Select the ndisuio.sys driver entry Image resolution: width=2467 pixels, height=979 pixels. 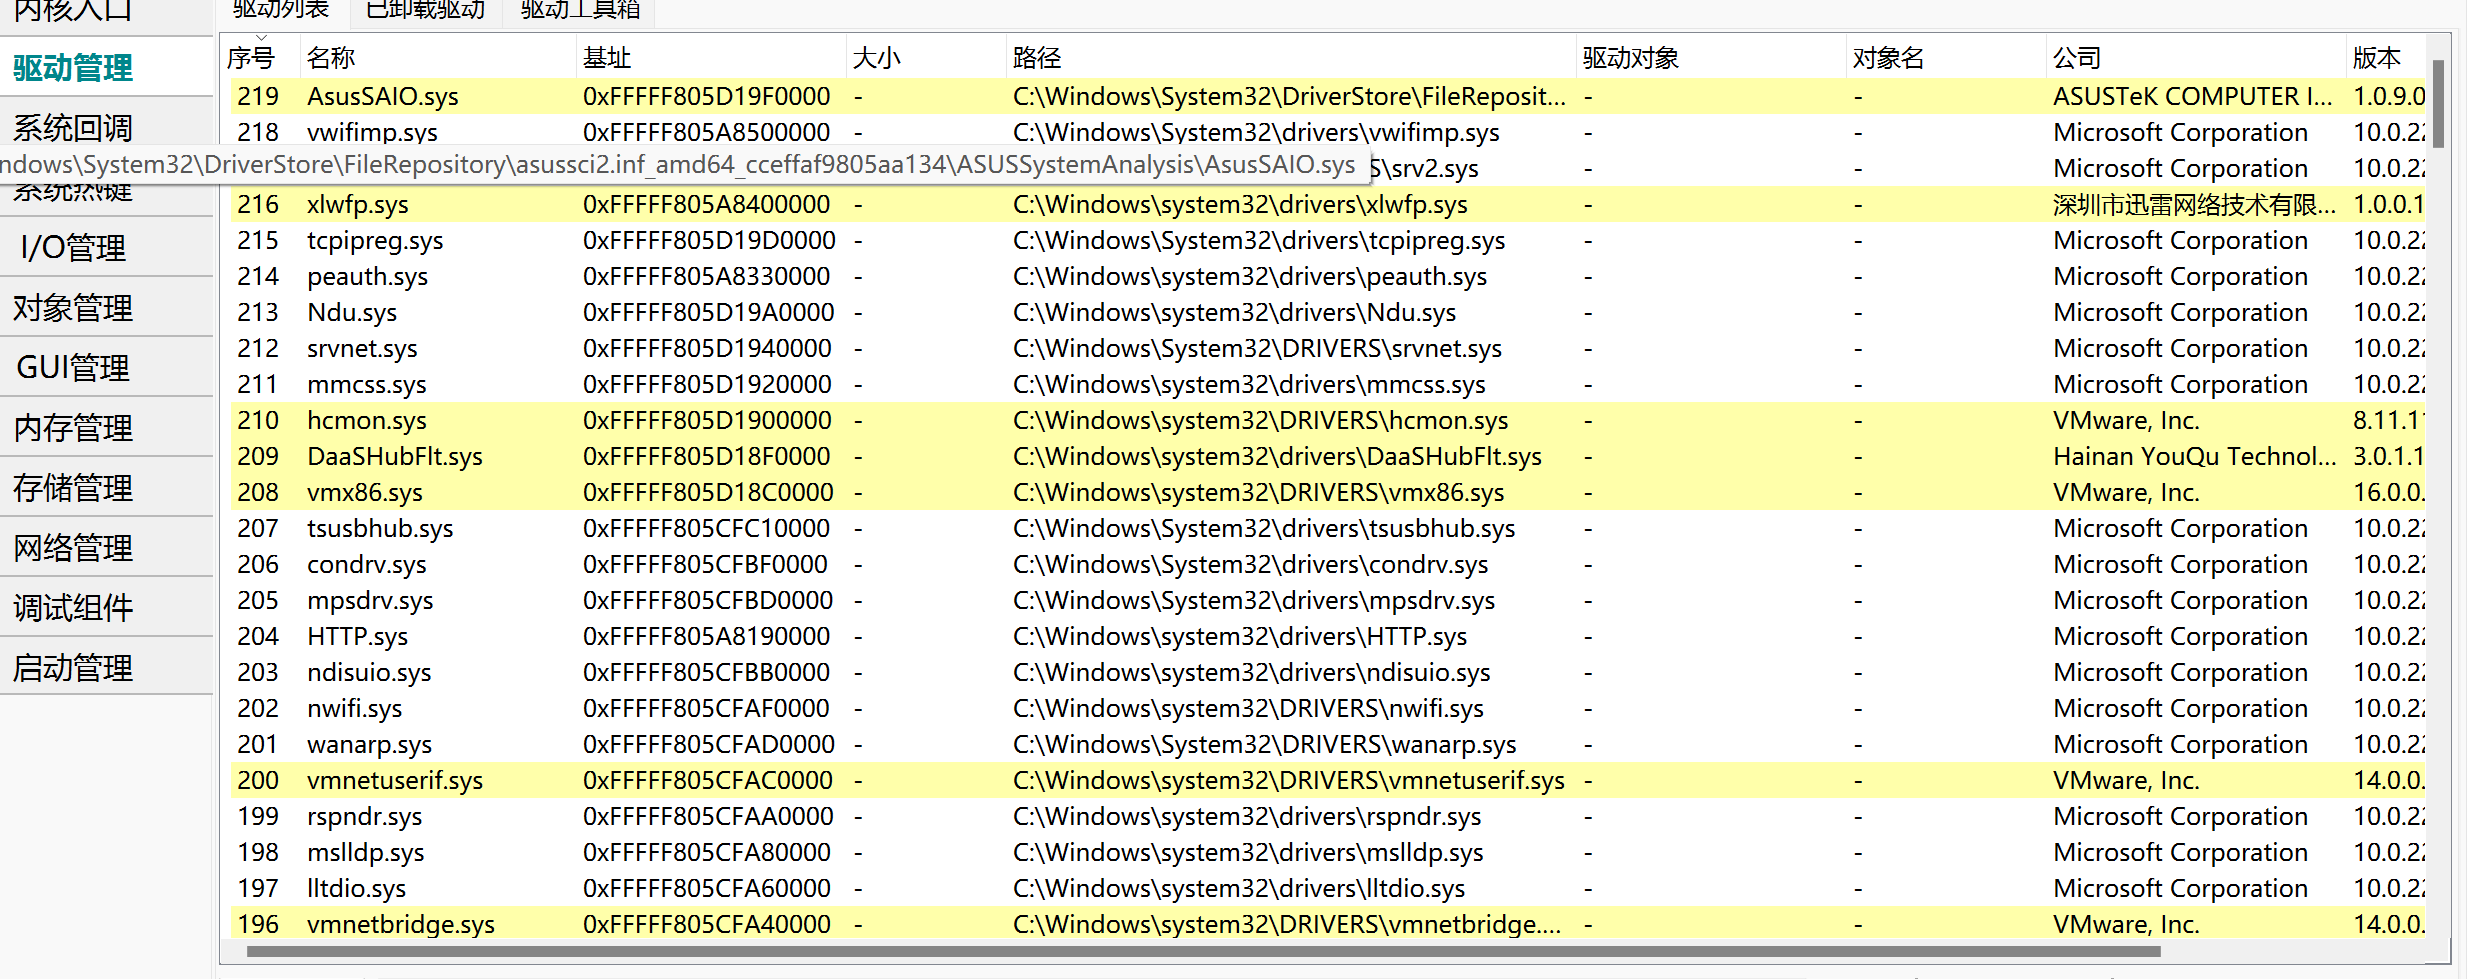(x=369, y=672)
